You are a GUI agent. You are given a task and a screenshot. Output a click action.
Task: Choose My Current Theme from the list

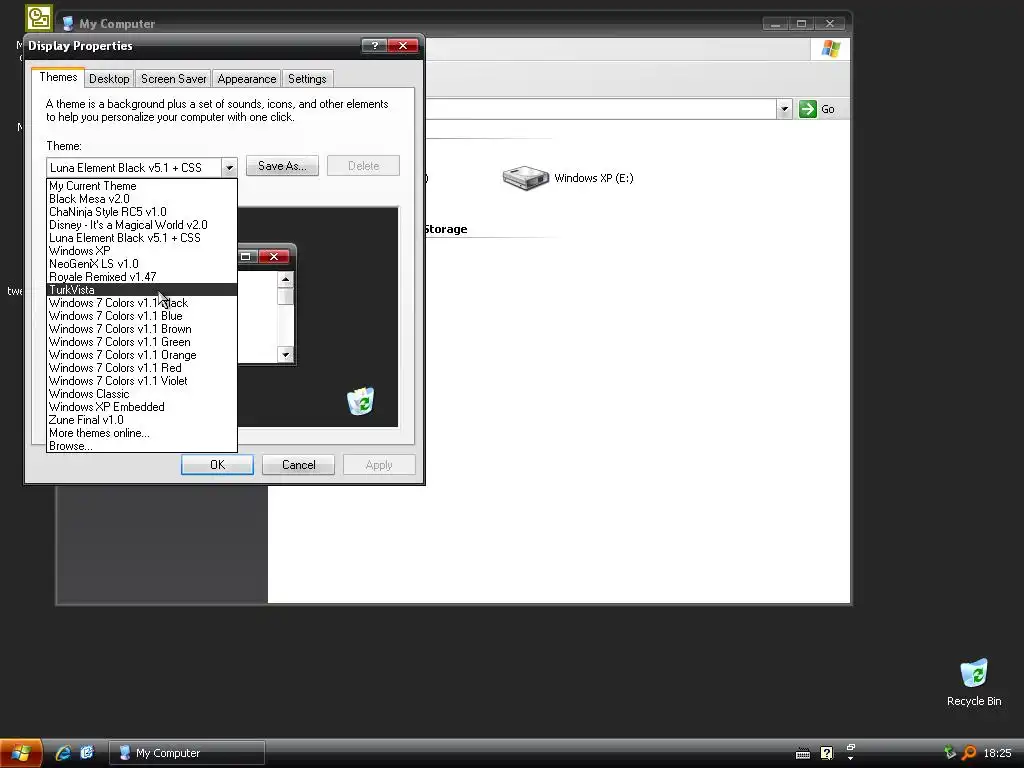coord(142,186)
